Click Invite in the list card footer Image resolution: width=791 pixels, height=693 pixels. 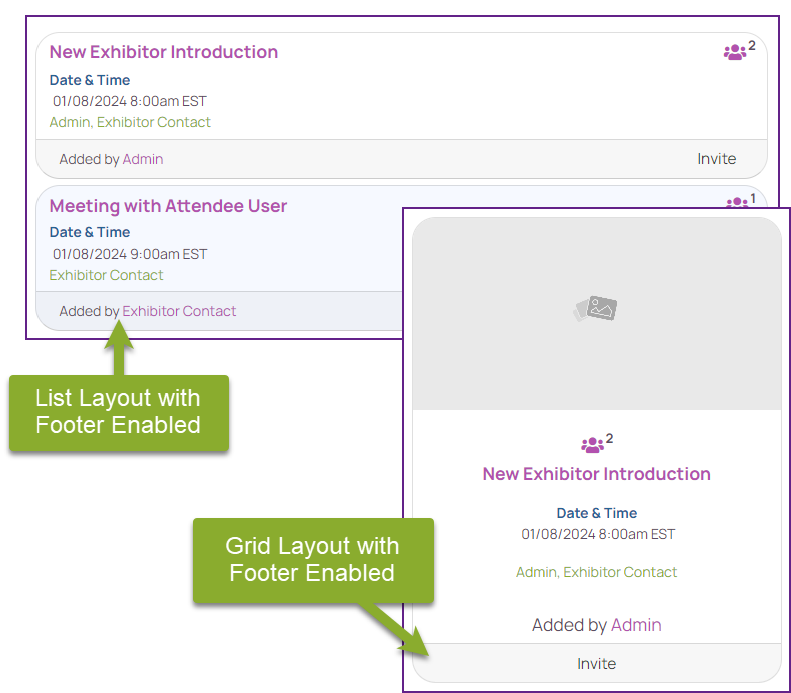(x=716, y=159)
